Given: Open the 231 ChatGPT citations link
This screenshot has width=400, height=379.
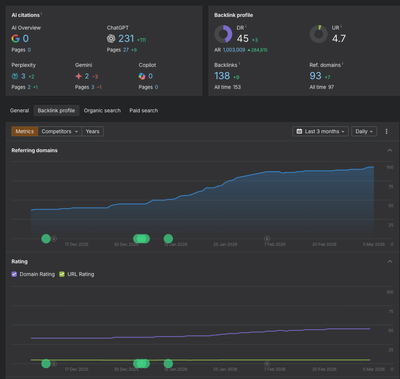Looking at the screenshot, I should coord(126,39).
